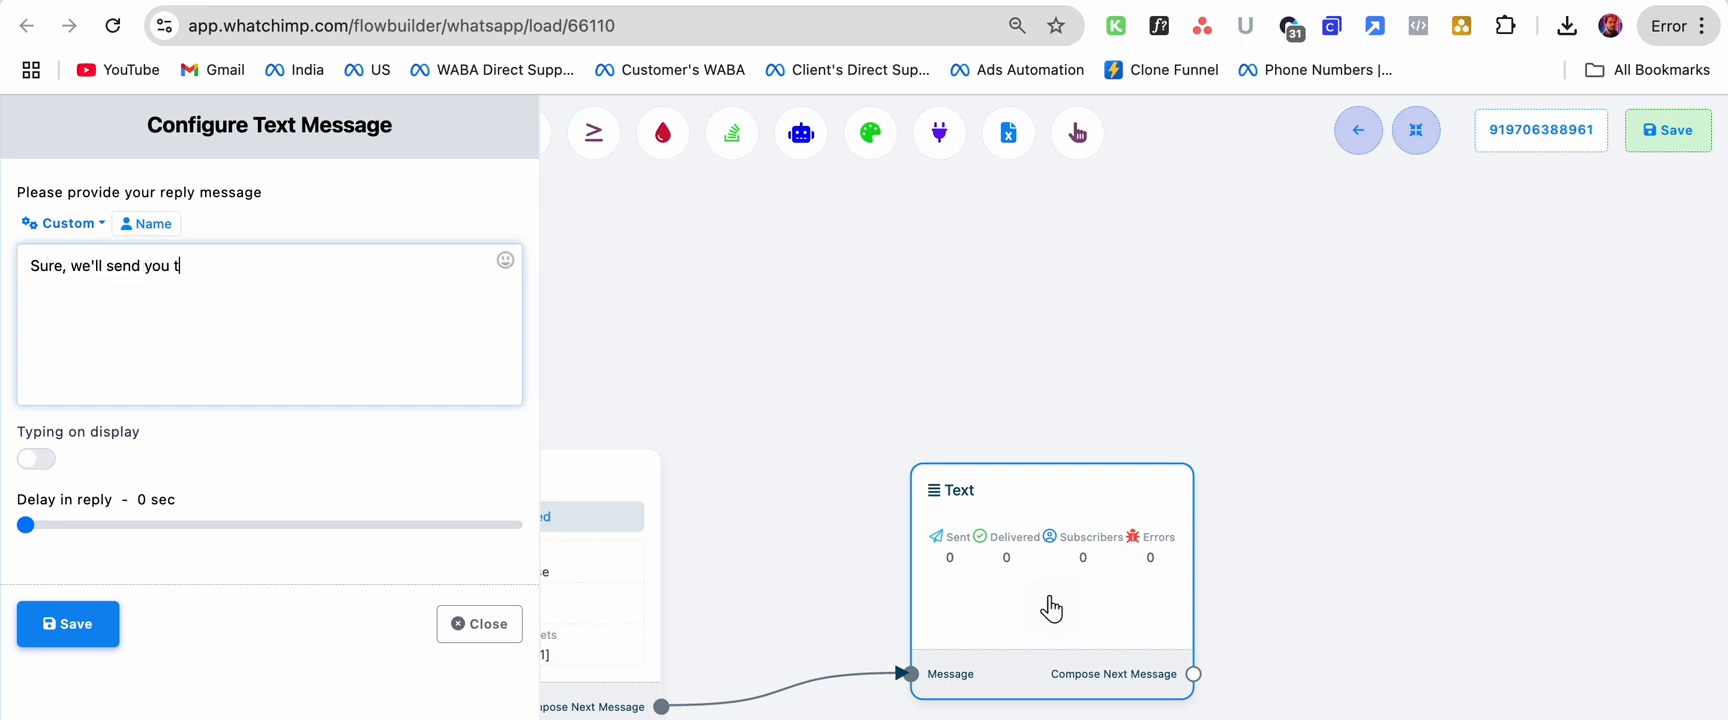Open the Chrome Extensions puzzle icon

1505,26
